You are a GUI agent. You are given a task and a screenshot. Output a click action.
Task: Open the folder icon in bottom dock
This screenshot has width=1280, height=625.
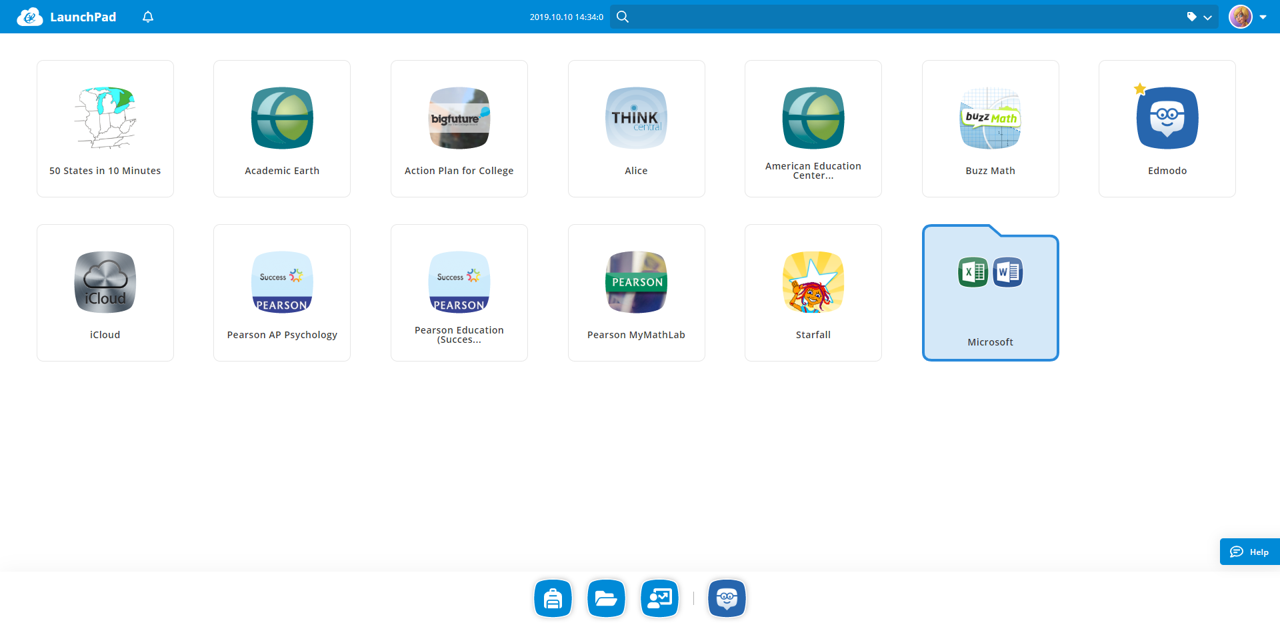click(x=606, y=598)
